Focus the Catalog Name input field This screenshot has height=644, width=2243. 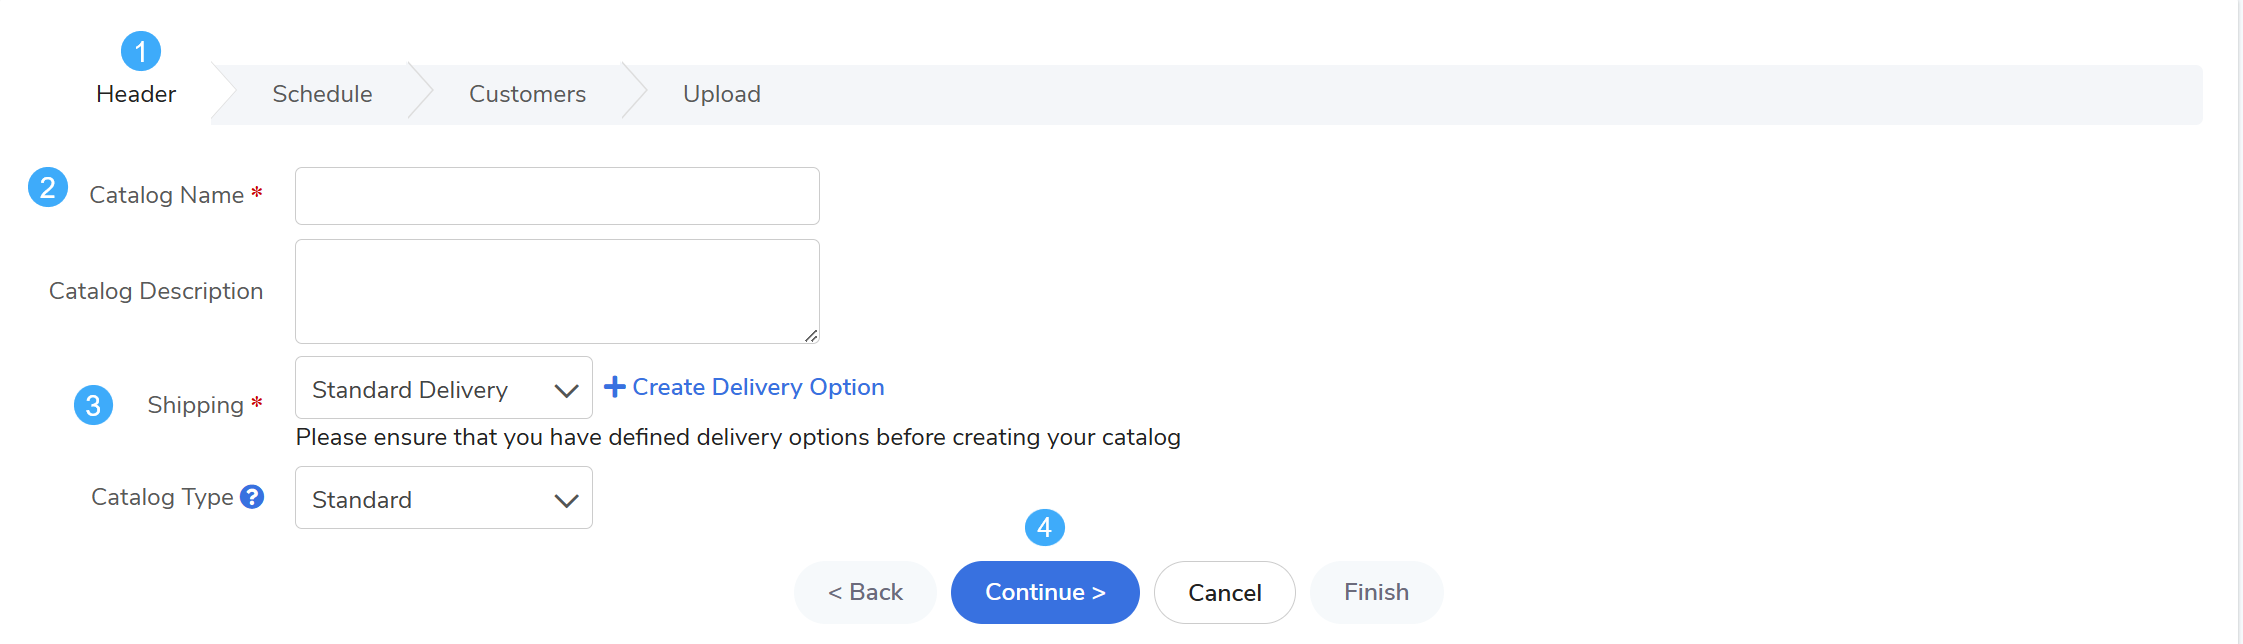pos(557,196)
